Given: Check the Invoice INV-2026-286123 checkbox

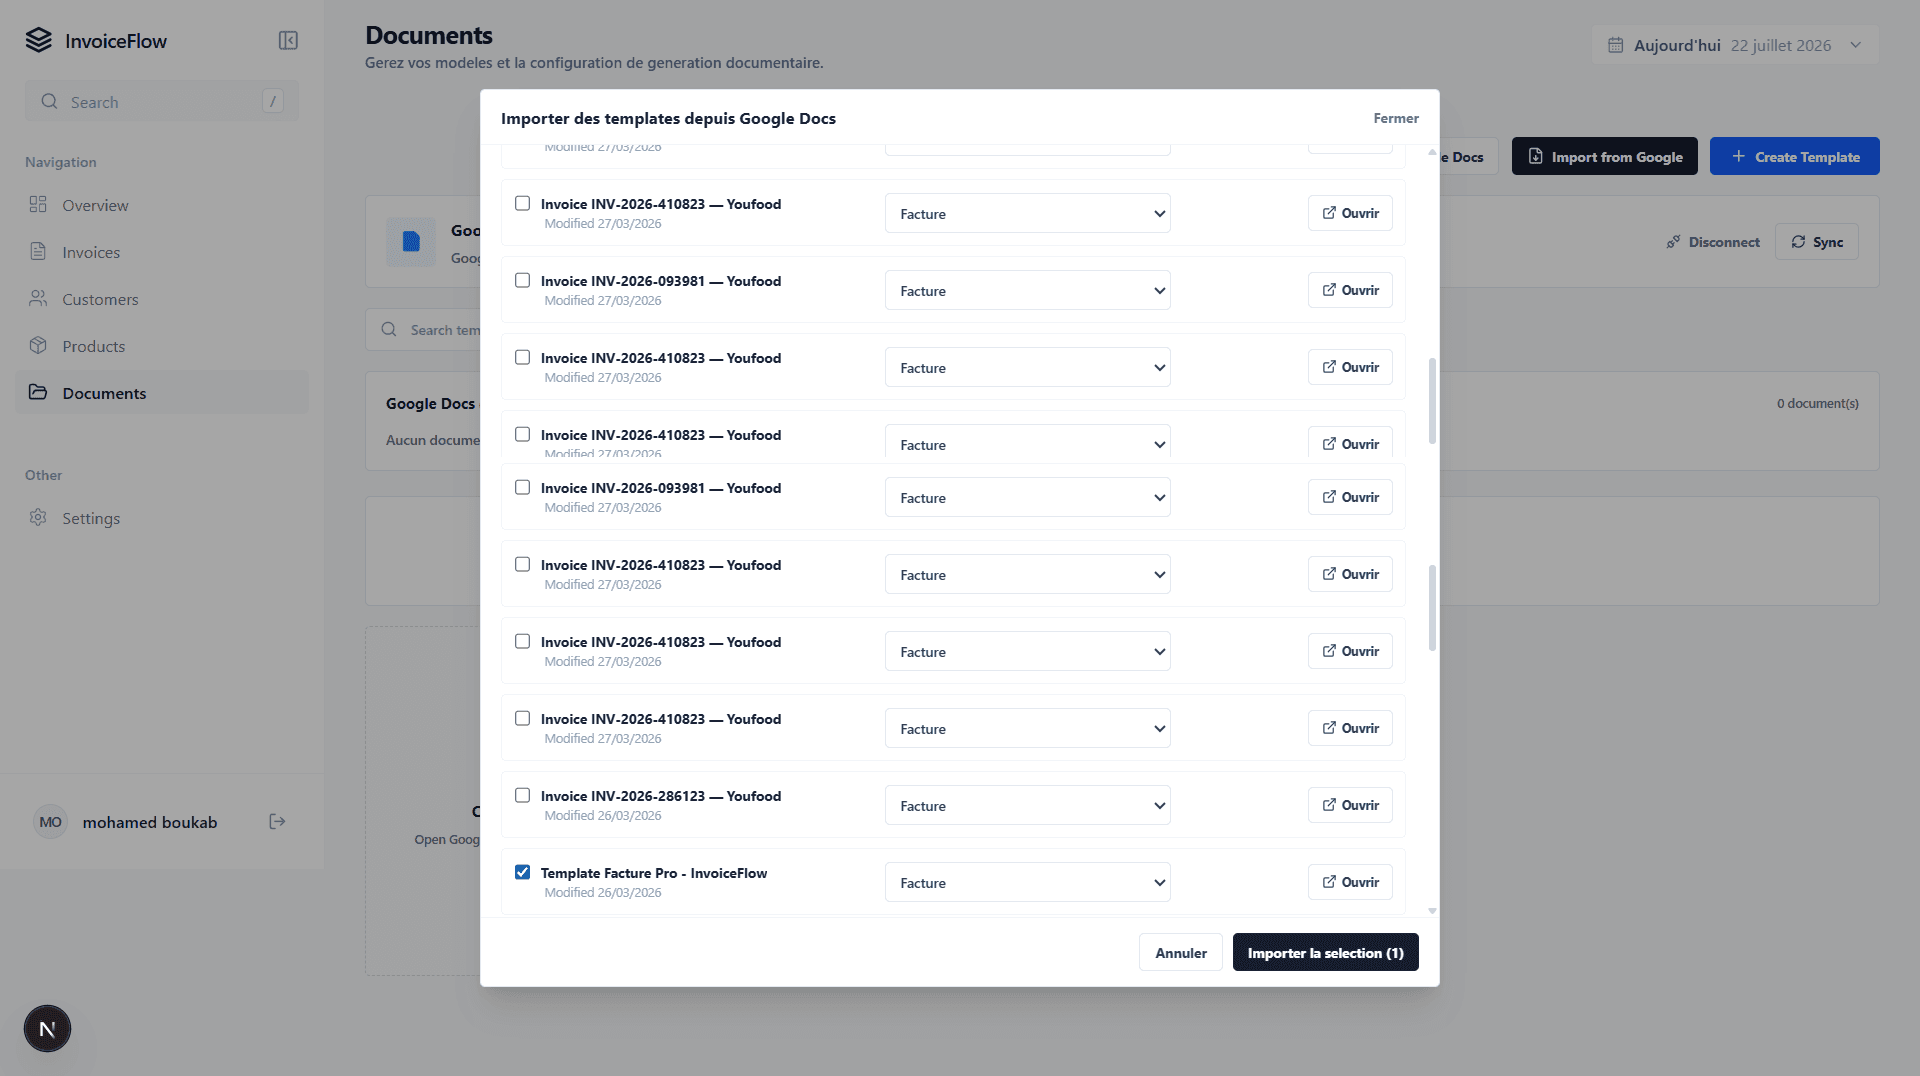Looking at the screenshot, I should pos(522,795).
